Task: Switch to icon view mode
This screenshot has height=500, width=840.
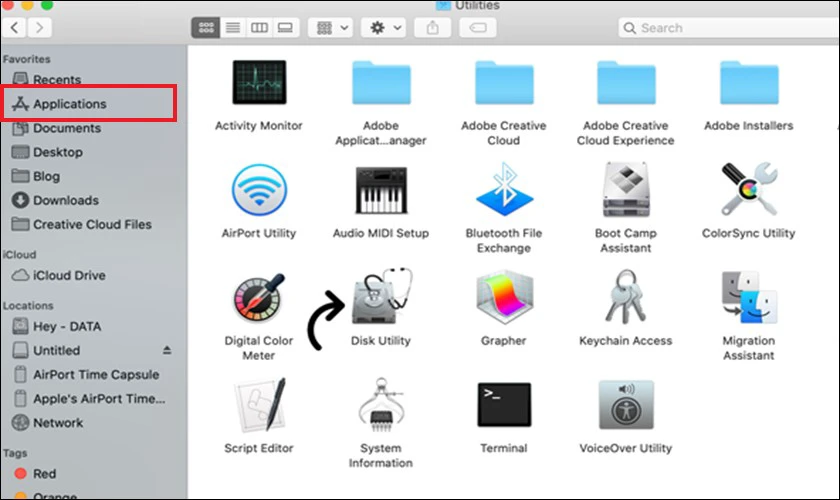Action: click(206, 28)
